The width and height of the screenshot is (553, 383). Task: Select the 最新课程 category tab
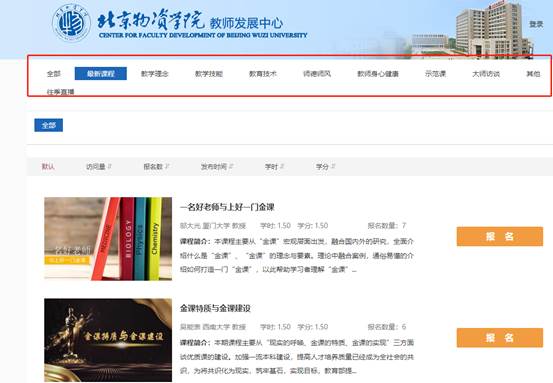(x=101, y=74)
